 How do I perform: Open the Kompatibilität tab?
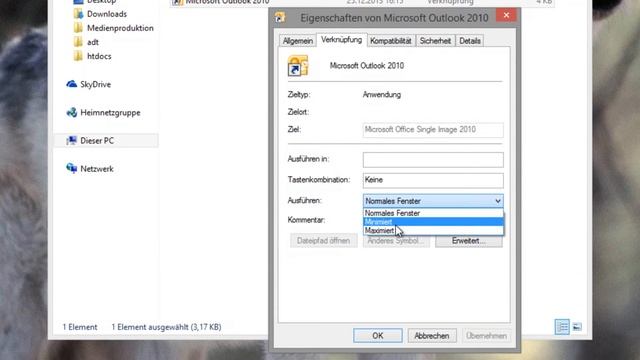click(x=391, y=41)
